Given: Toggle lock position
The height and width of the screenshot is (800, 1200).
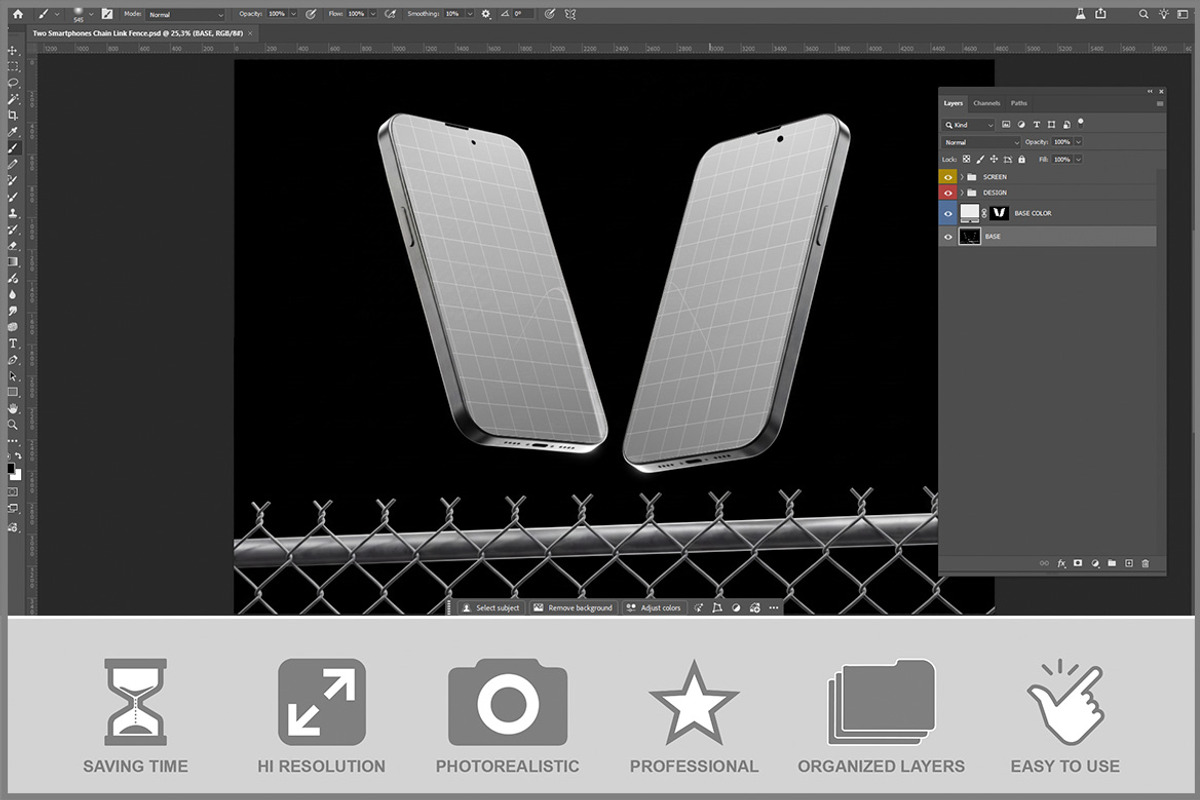Looking at the screenshot, I should (x=994, y=159).
